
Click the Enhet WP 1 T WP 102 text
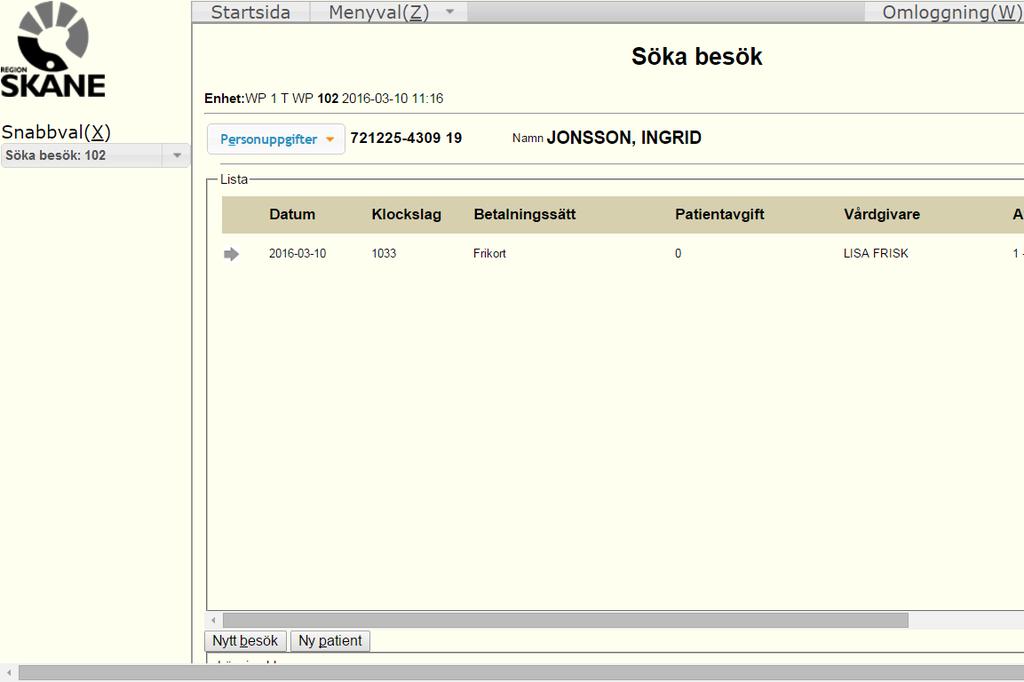[x=271, y=99]
